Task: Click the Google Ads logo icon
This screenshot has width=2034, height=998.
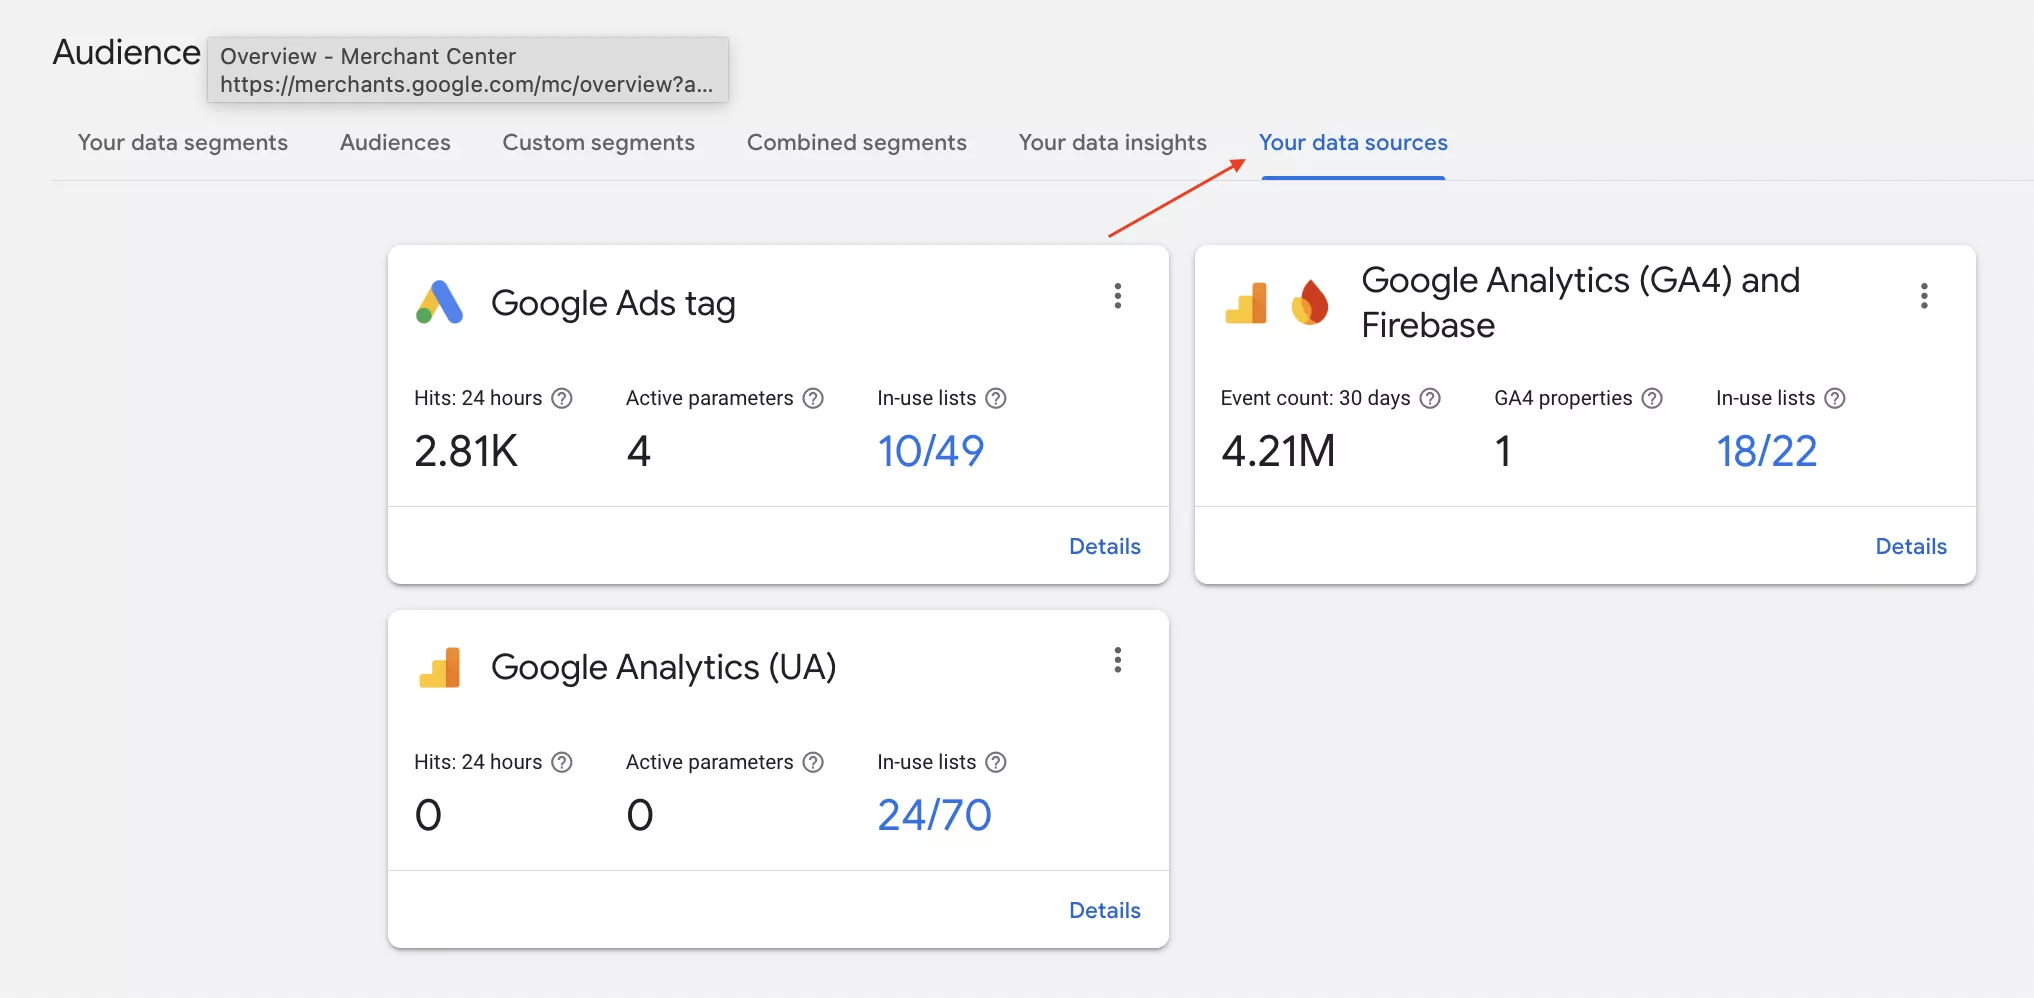Action: click(439, 302)
